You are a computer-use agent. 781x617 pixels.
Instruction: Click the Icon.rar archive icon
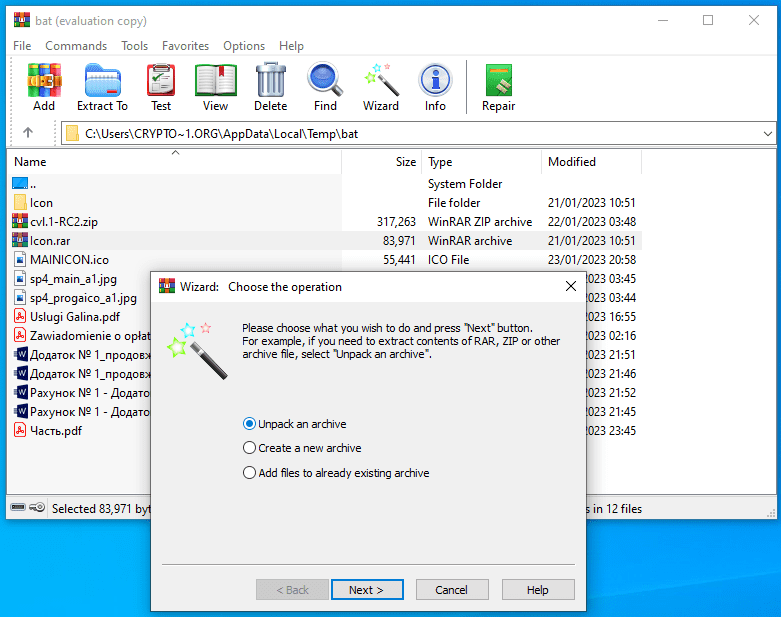[20, 241]
